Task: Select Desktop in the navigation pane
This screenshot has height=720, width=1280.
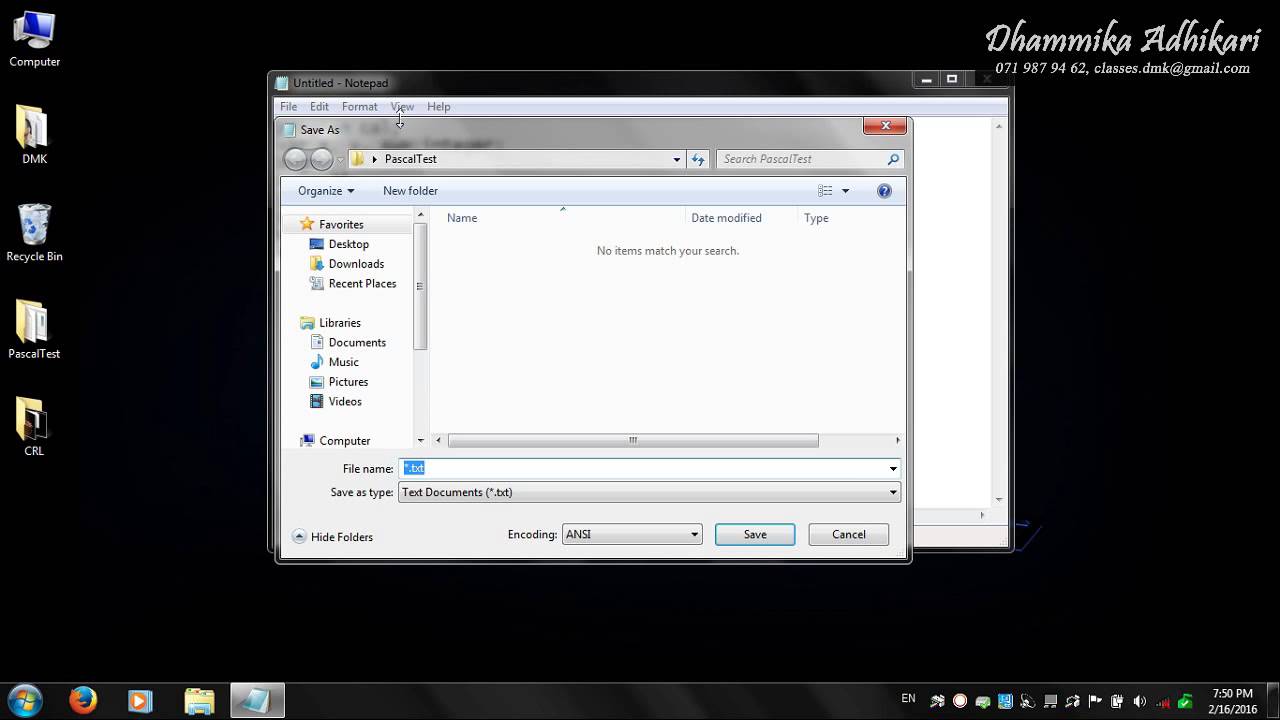Action: click(x=349, y=244)
